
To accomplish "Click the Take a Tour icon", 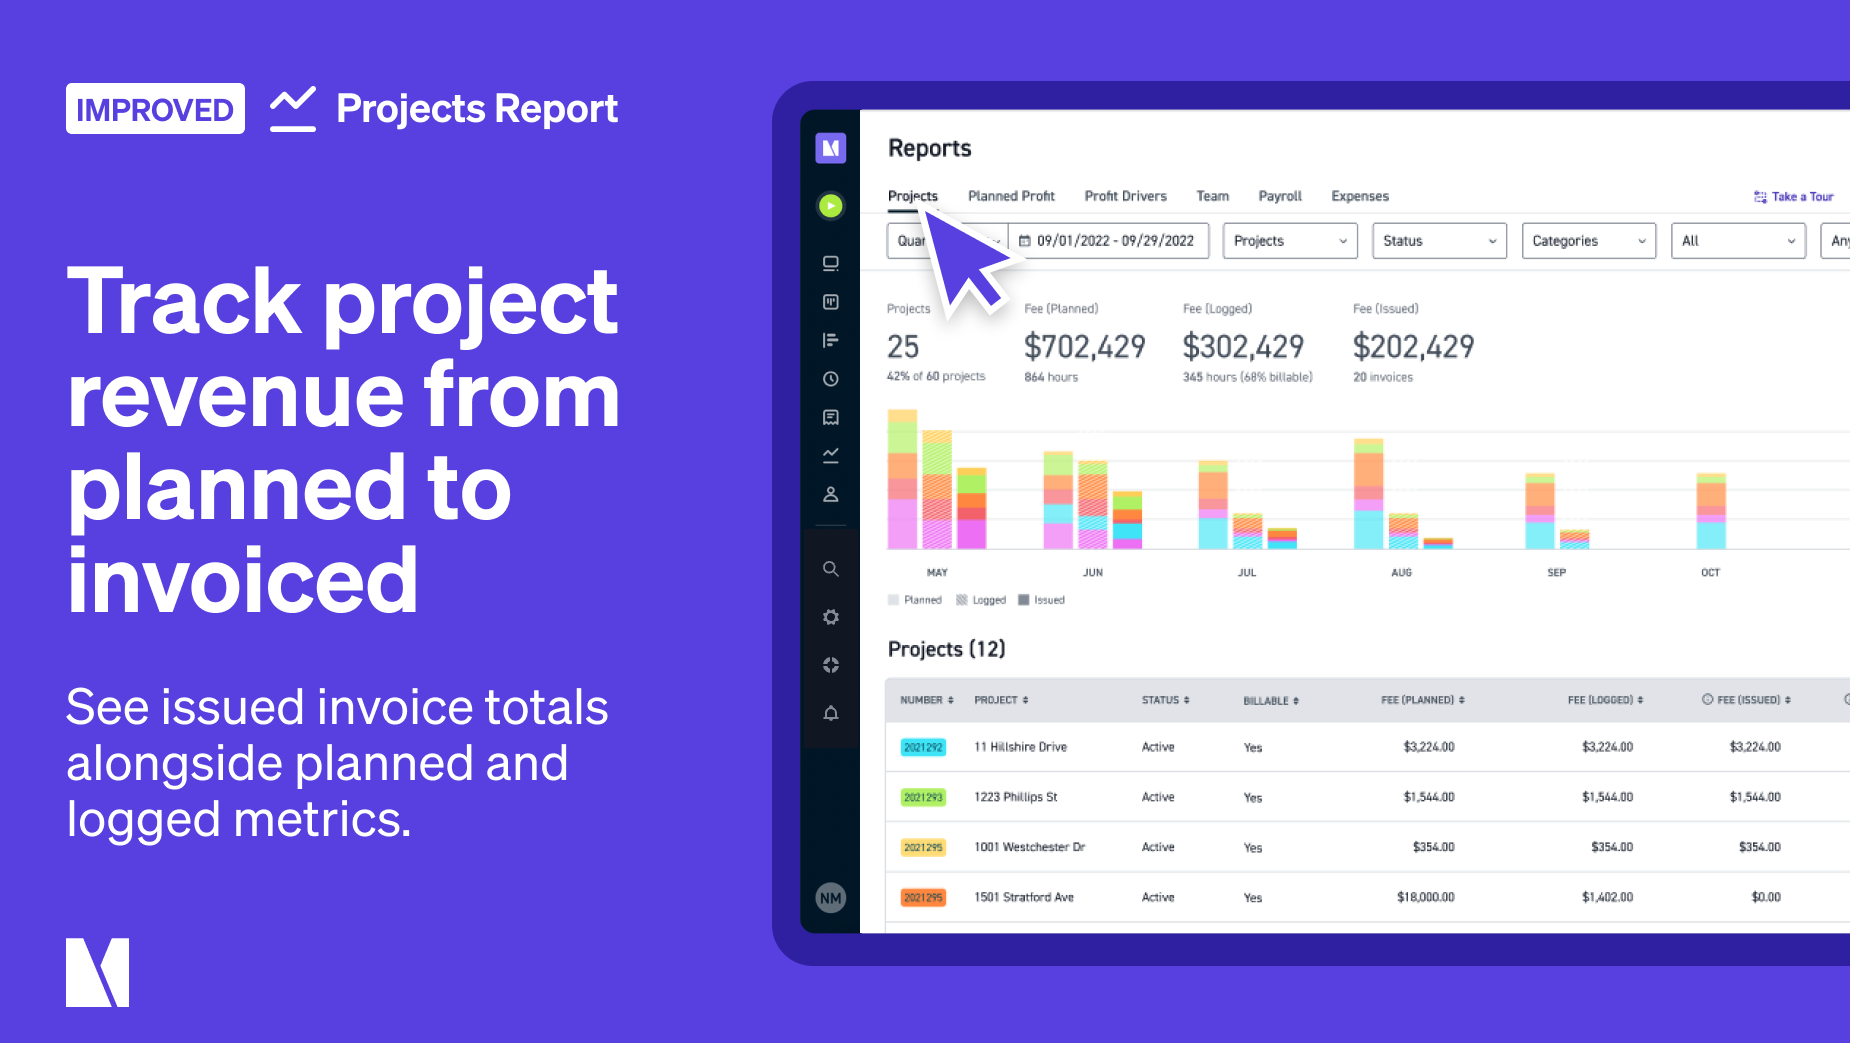I will [1760, 197].
